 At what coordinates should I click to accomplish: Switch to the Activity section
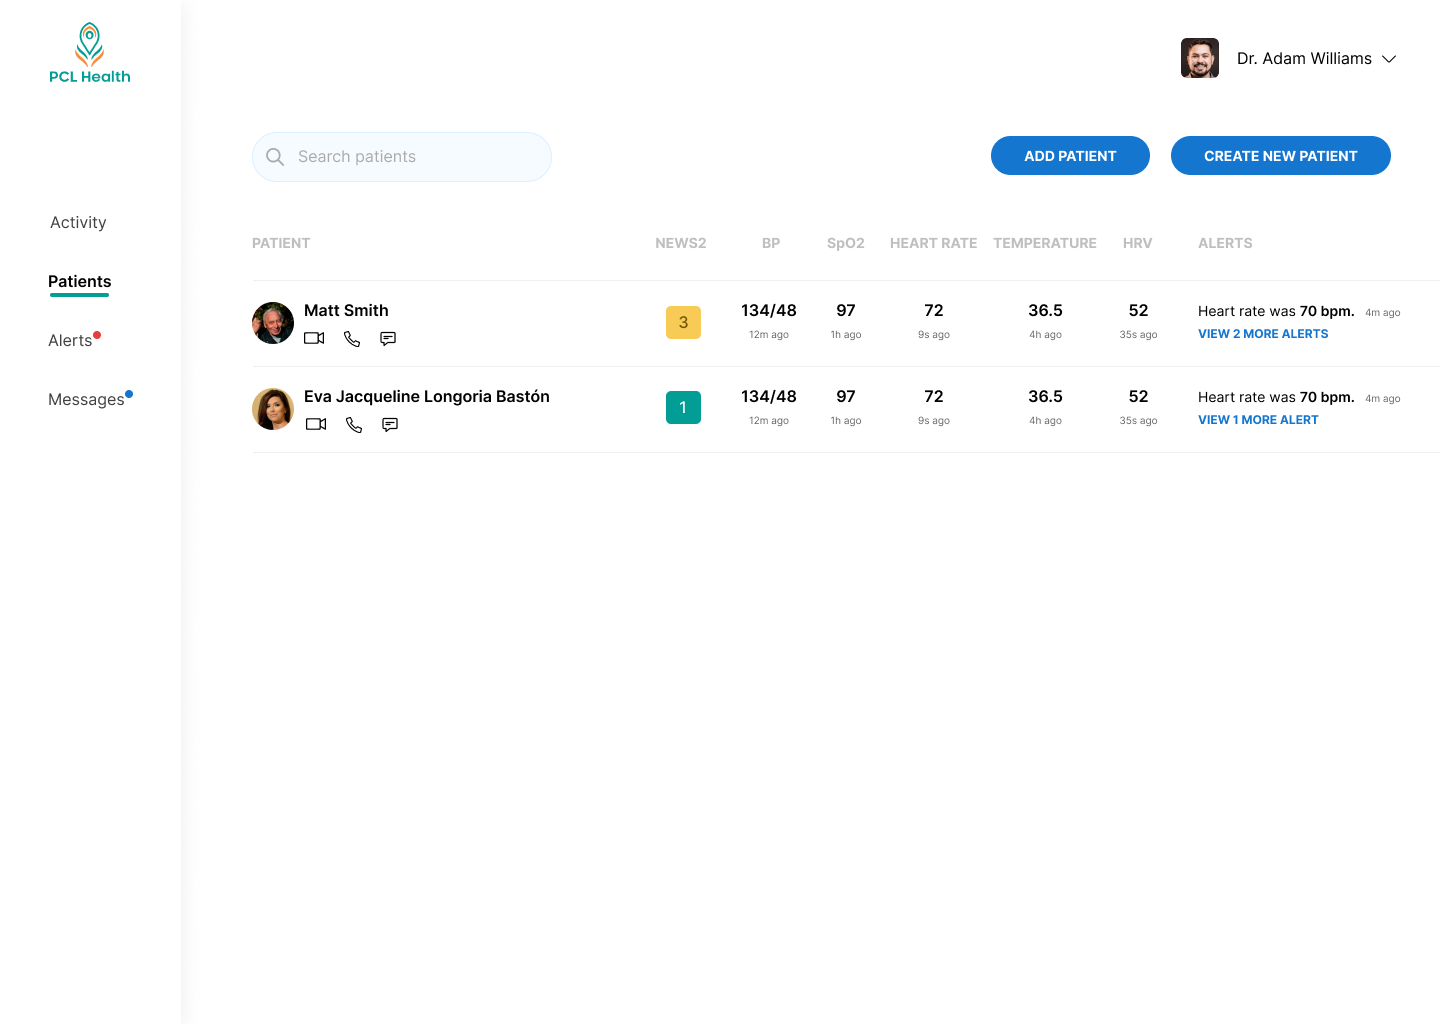pos(78,222)
